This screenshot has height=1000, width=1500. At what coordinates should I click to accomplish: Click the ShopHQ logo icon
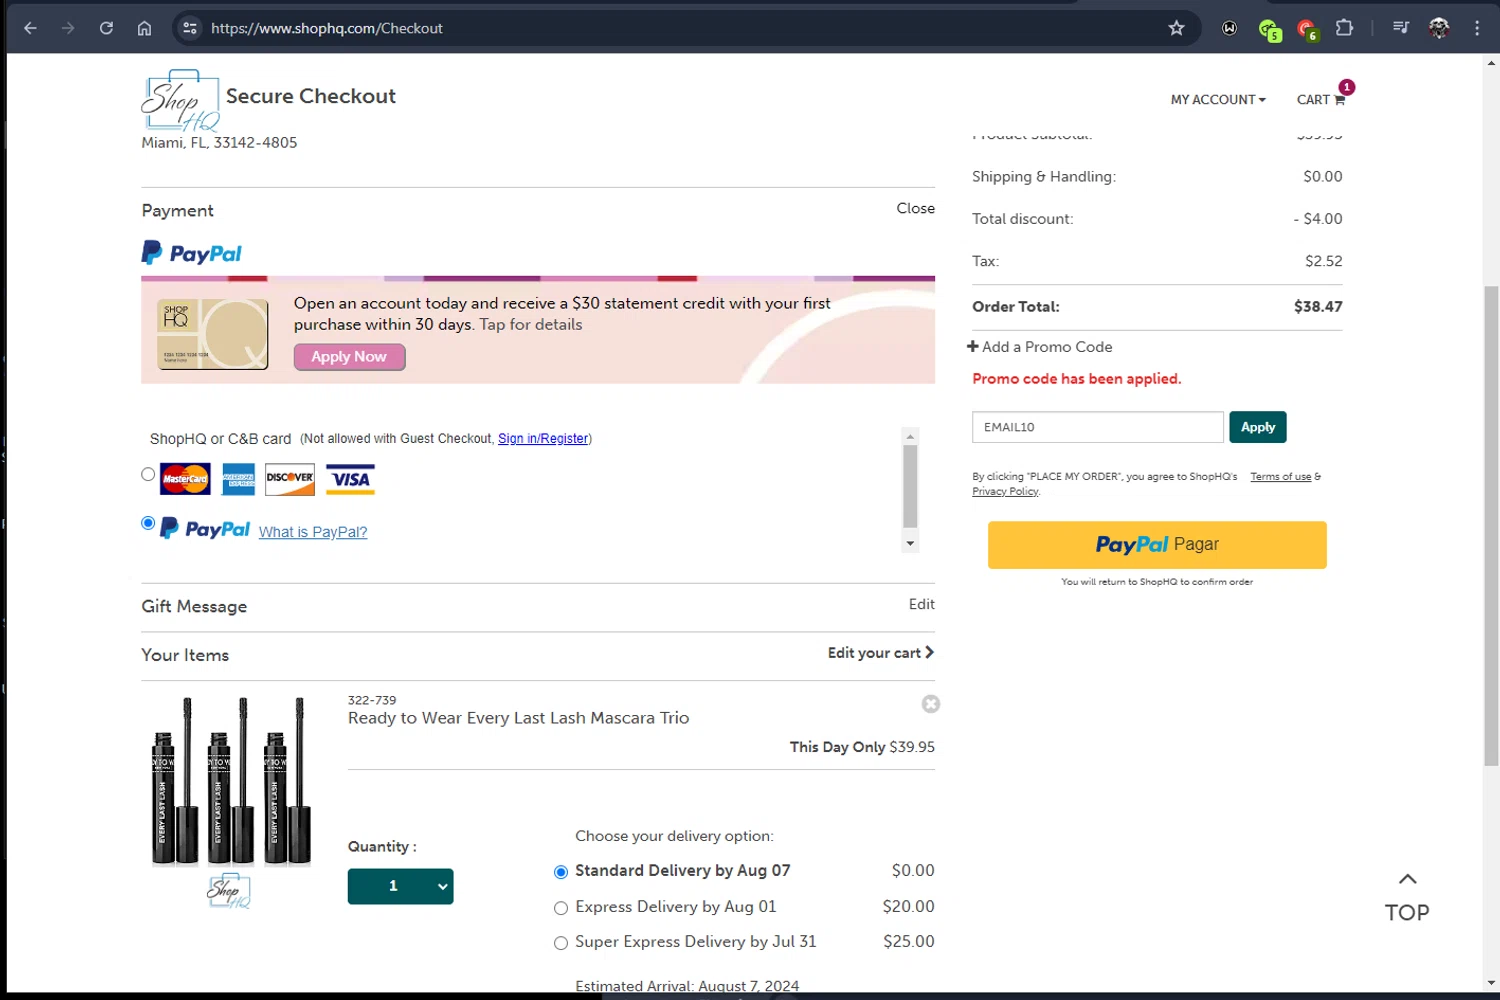click(181, 101)
